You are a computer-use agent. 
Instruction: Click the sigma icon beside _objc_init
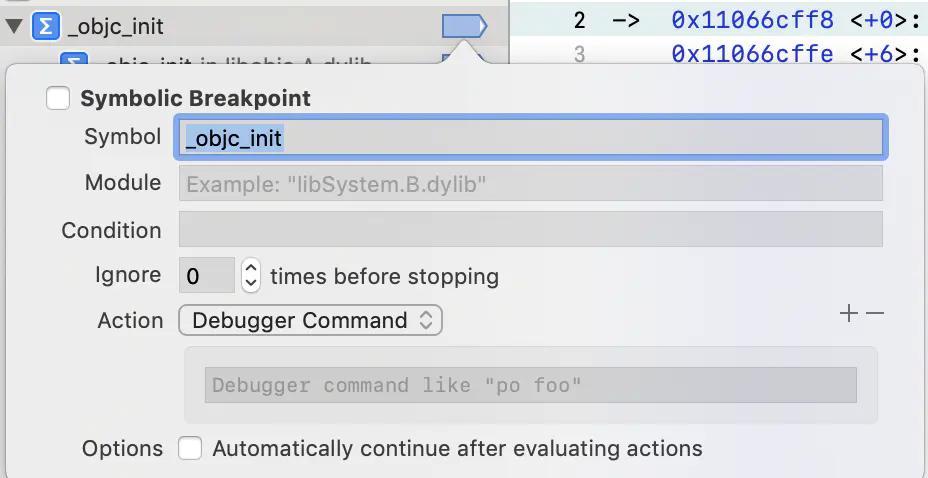click(x=46, y=26)
